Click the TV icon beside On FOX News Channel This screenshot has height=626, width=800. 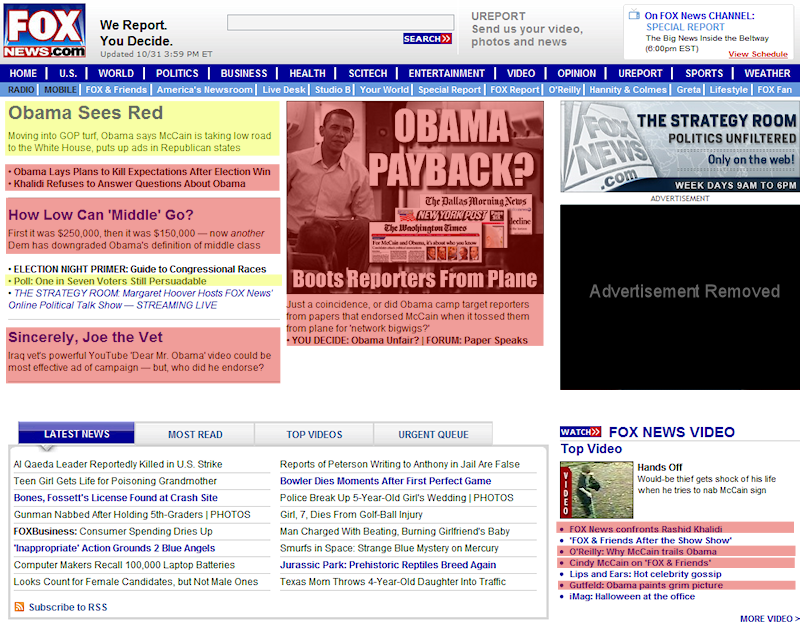pyautogui.click(x=634, y=14)
